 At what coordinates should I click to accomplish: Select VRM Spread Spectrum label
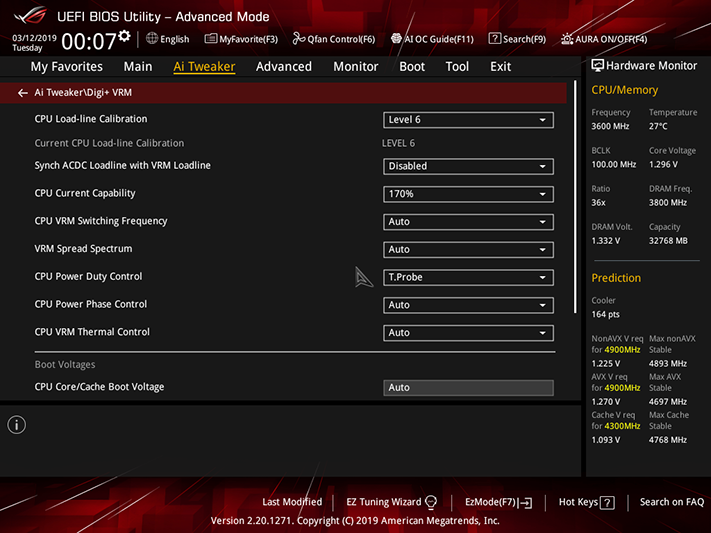(83, 249)
